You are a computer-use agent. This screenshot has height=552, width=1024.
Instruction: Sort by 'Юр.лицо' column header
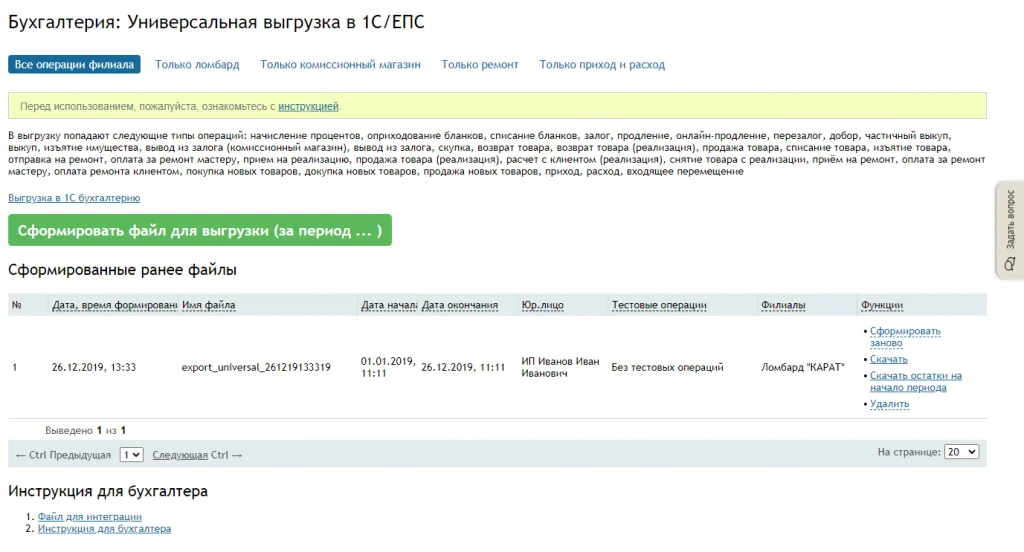point(542,305)
